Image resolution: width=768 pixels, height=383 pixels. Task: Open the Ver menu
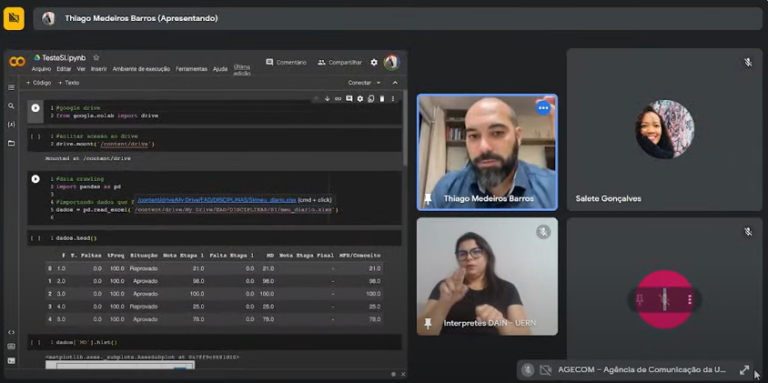(x=81, y=69)
